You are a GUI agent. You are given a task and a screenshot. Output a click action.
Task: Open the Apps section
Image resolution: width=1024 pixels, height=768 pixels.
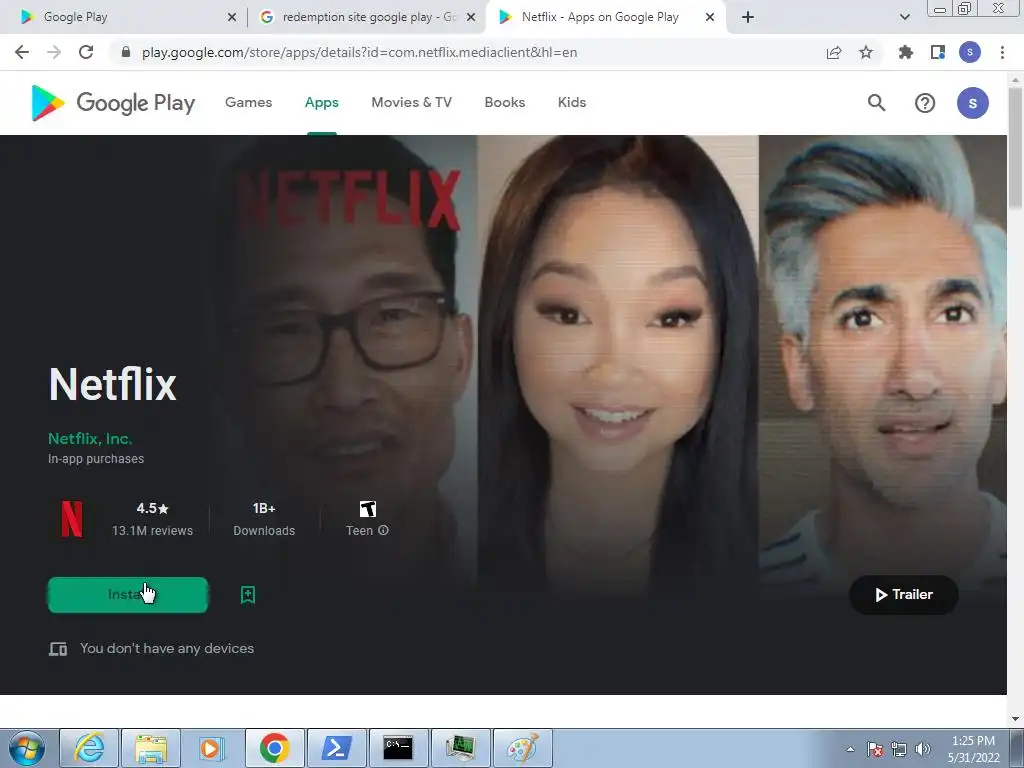(321, 103)
